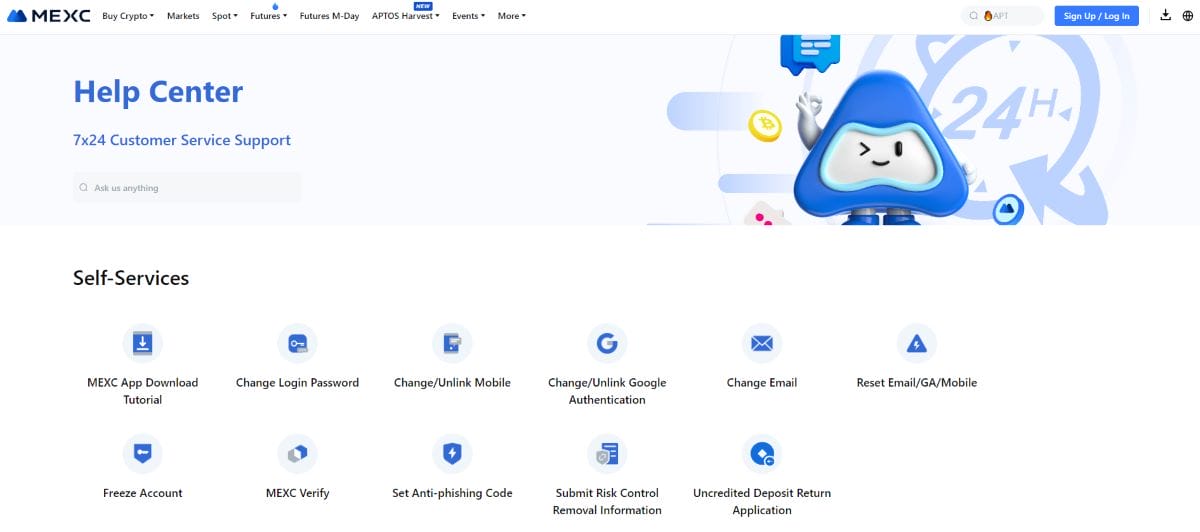Viewport: 1200px width, 532px height.
Task: Open Freeze Account text link
Action: point(143,493)
